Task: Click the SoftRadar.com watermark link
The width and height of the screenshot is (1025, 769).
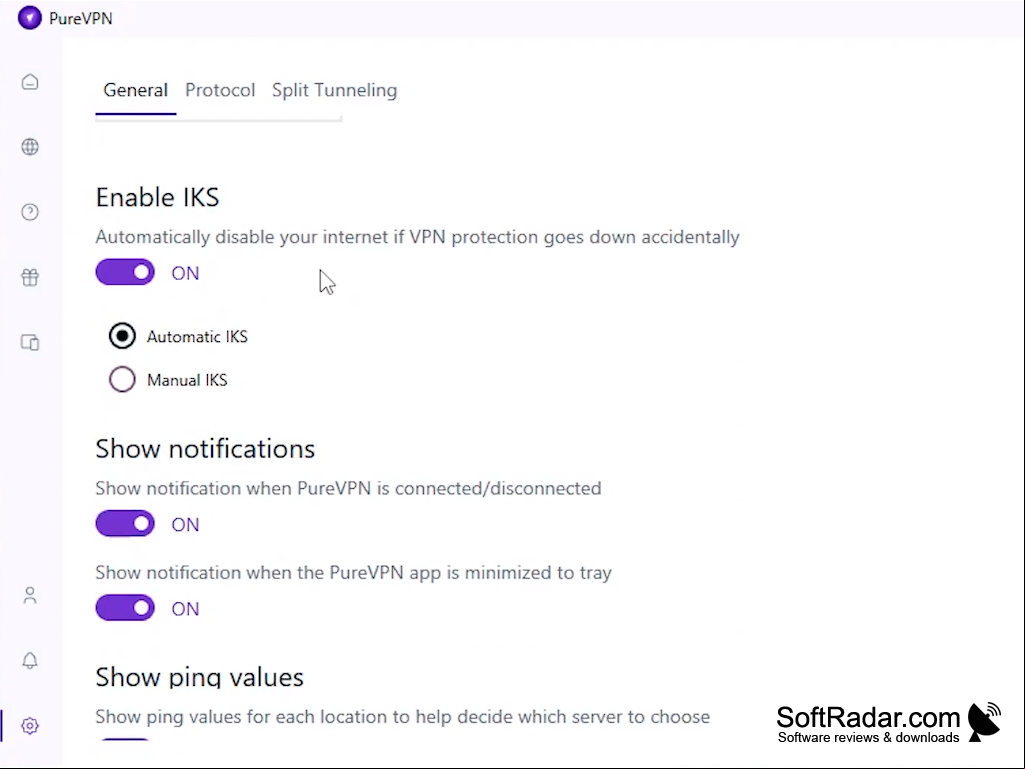Action: point(889,723)
